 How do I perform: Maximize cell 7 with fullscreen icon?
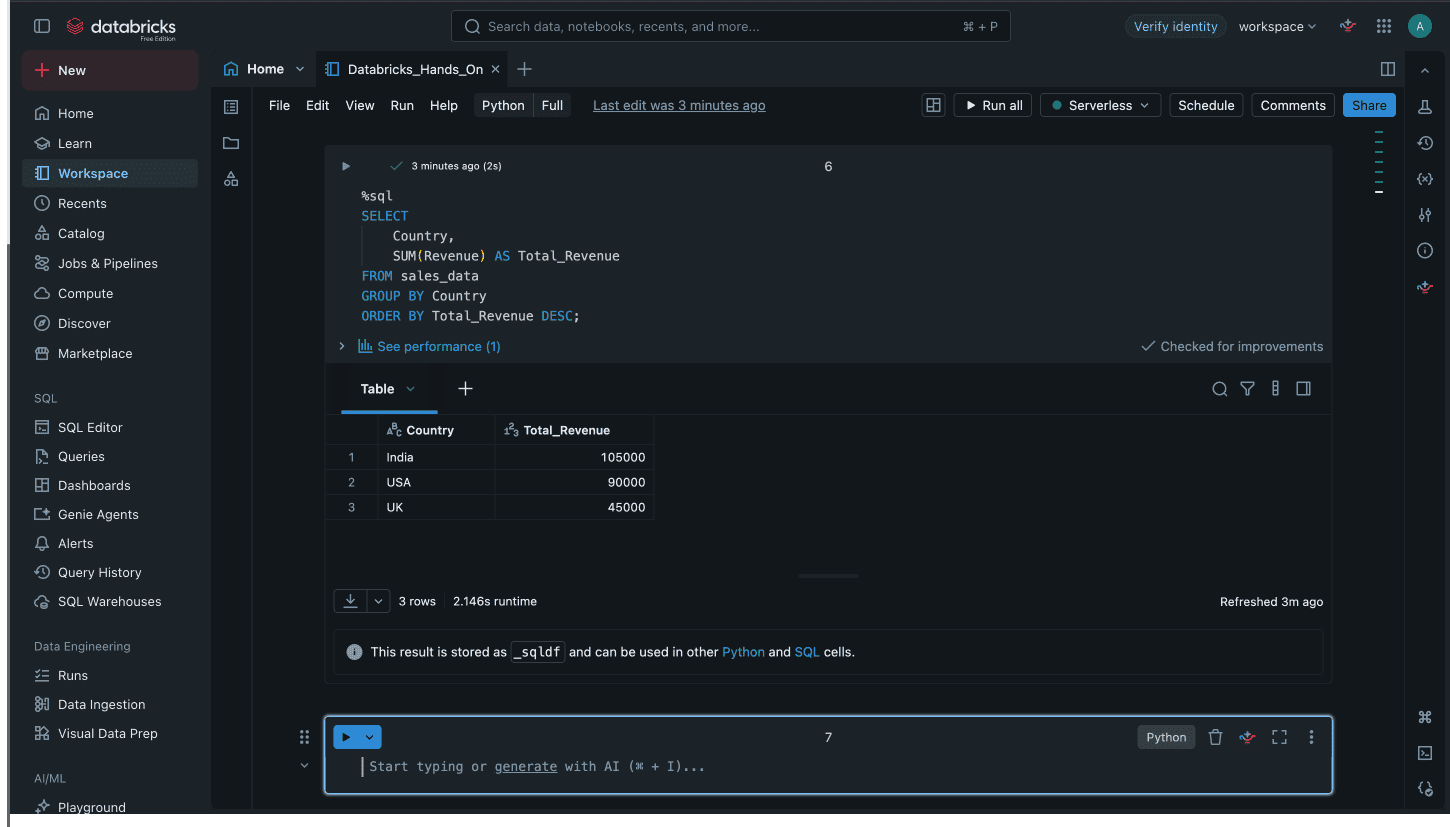(1279, 737)
